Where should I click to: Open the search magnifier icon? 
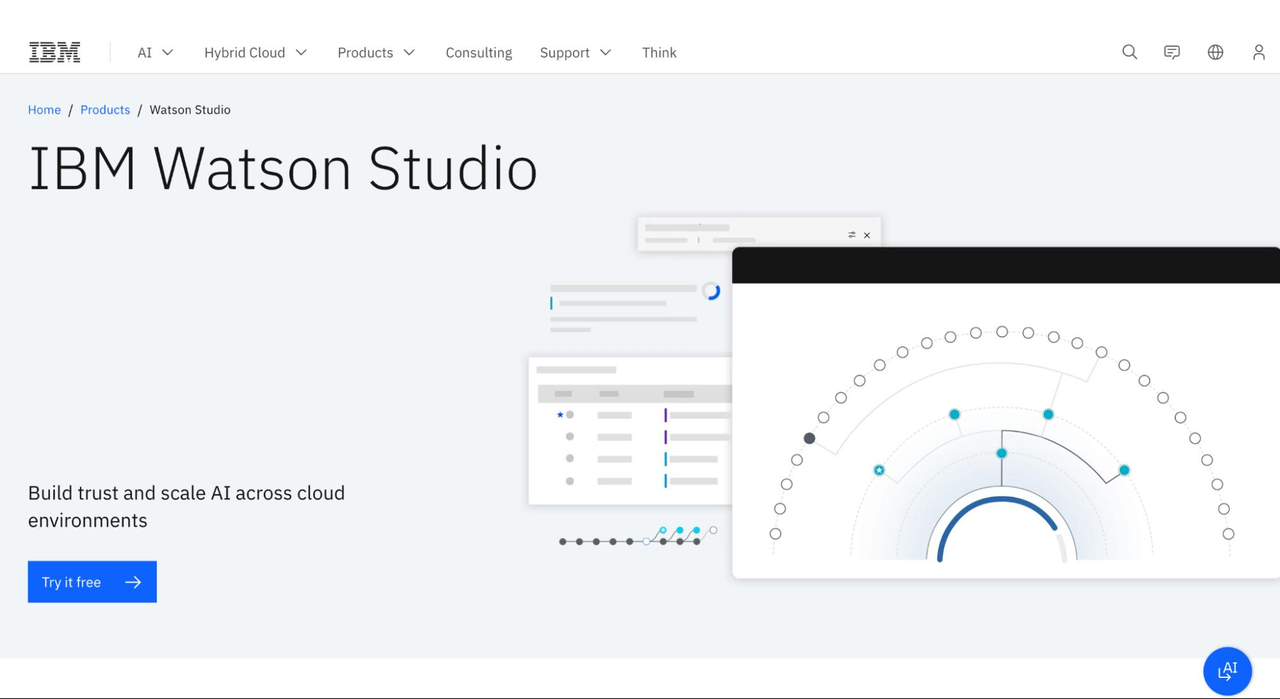[x=1129, y=52]
